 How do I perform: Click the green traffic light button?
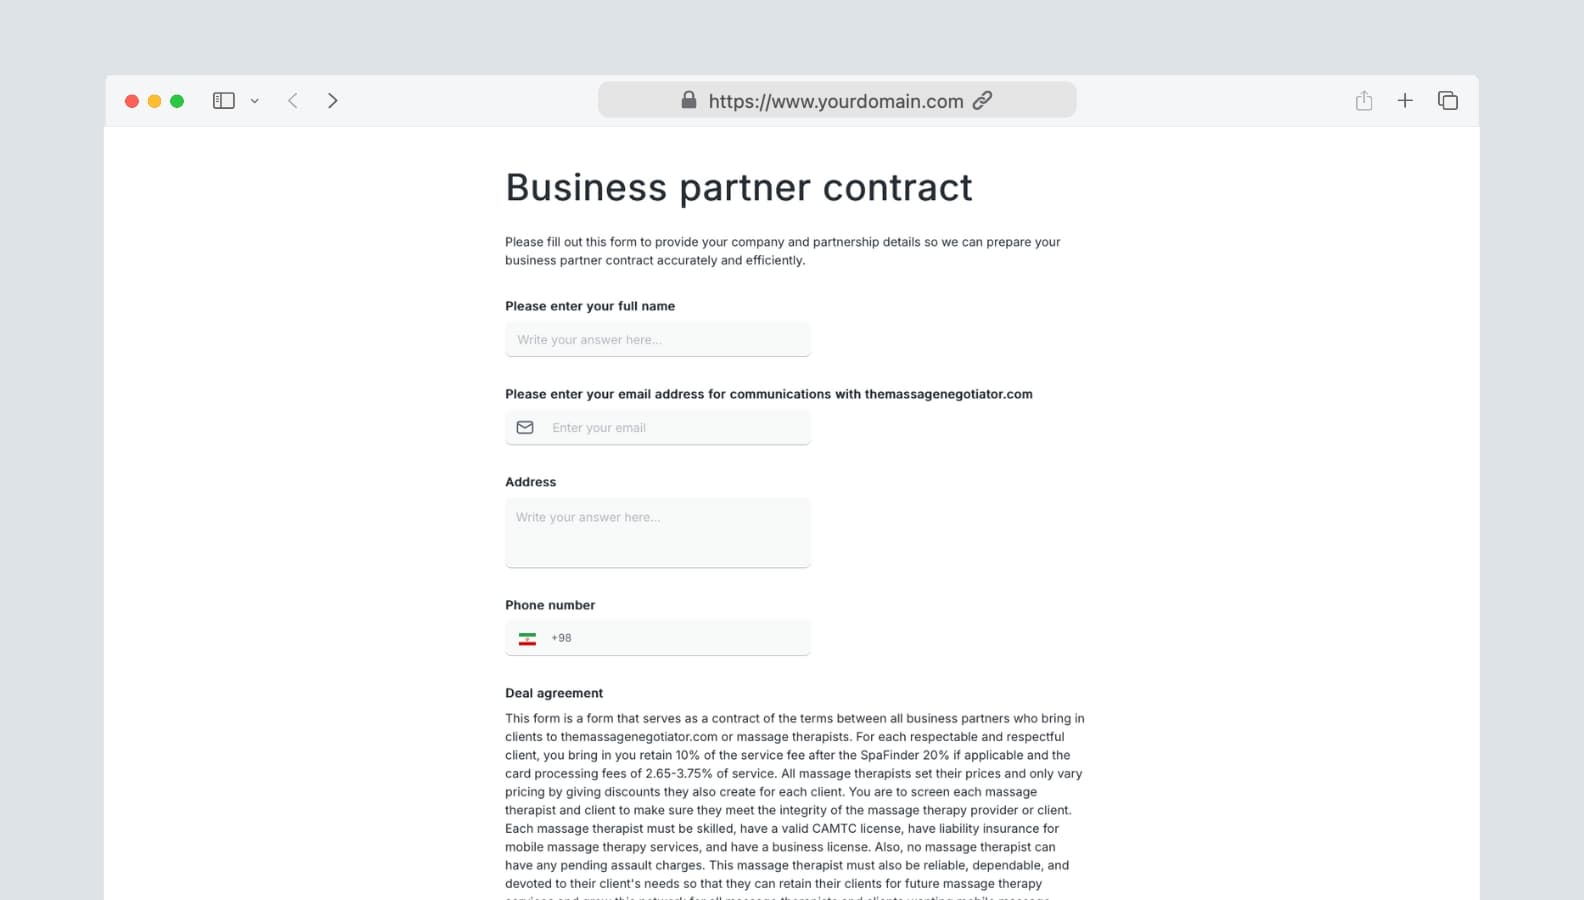[177, 100]
